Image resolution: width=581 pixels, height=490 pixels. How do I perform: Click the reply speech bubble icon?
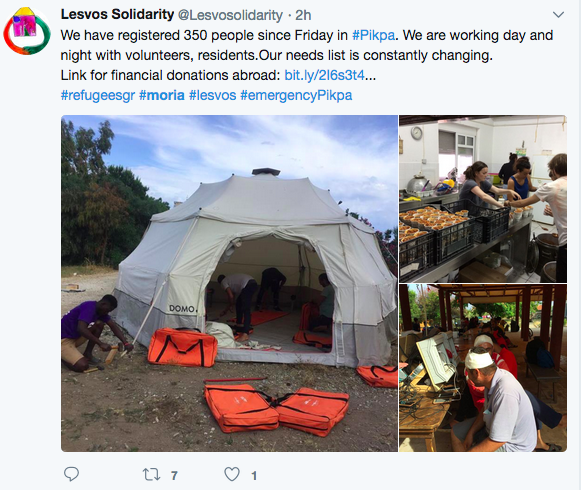click(71, 474)
